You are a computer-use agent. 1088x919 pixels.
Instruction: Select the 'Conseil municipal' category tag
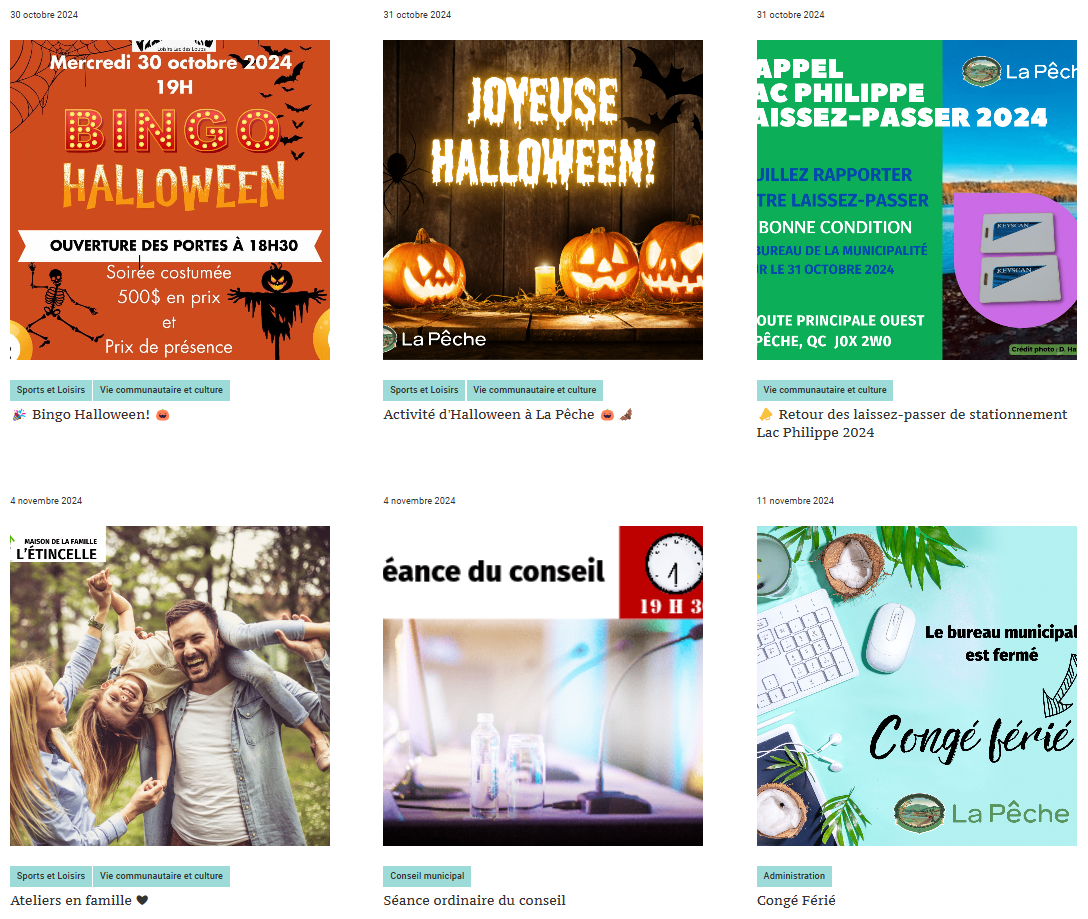tap(427, 876)
